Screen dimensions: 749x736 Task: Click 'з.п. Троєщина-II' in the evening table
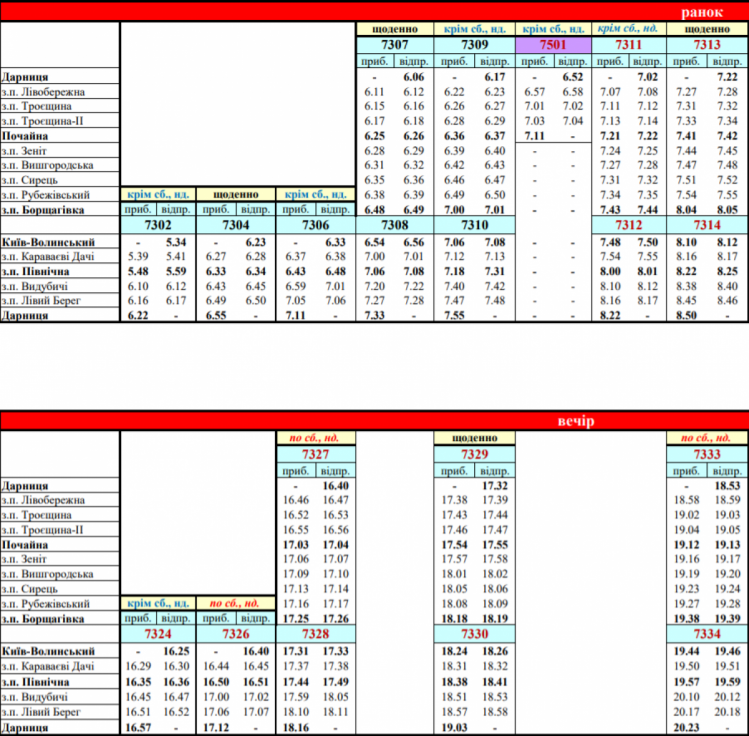click(x=42, y=530)
